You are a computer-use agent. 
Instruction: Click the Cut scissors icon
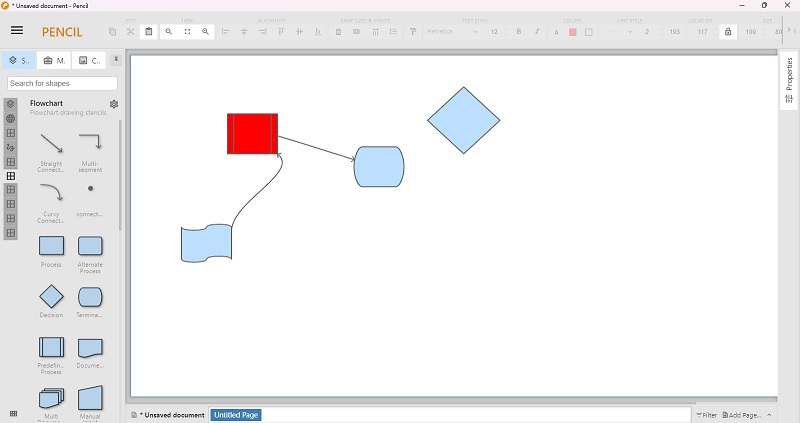coord(131,32)
